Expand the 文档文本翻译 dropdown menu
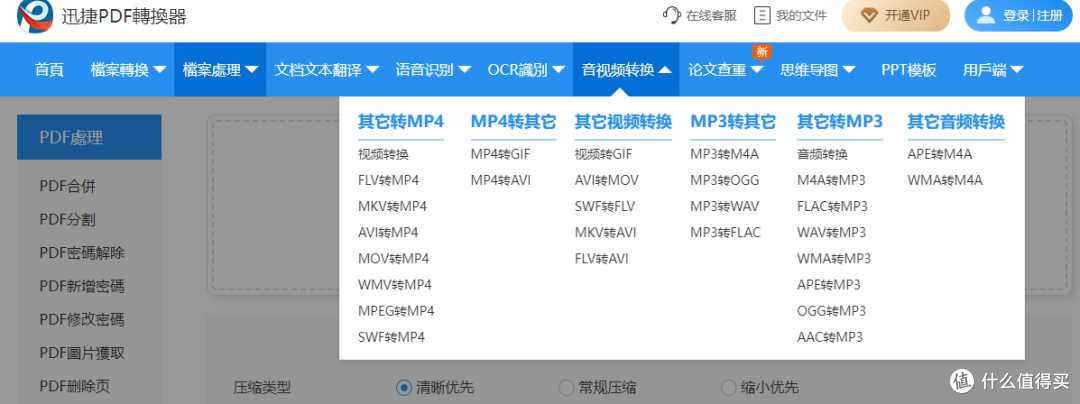 click(327, 70)
